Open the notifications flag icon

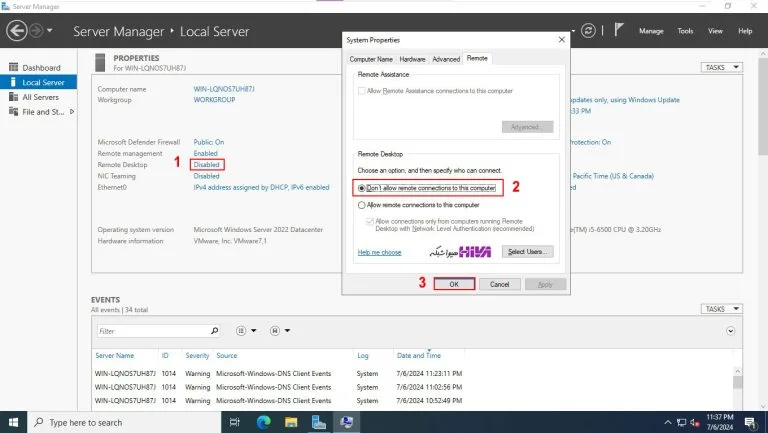619,30
